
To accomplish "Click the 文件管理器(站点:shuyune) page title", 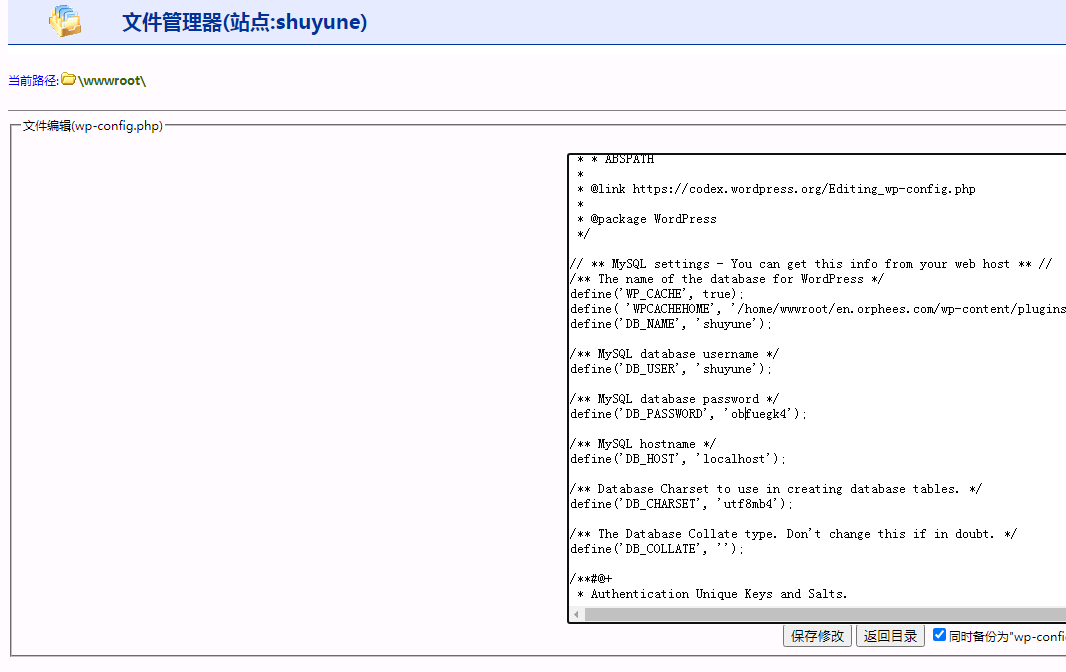I will [x=245, y=22].
